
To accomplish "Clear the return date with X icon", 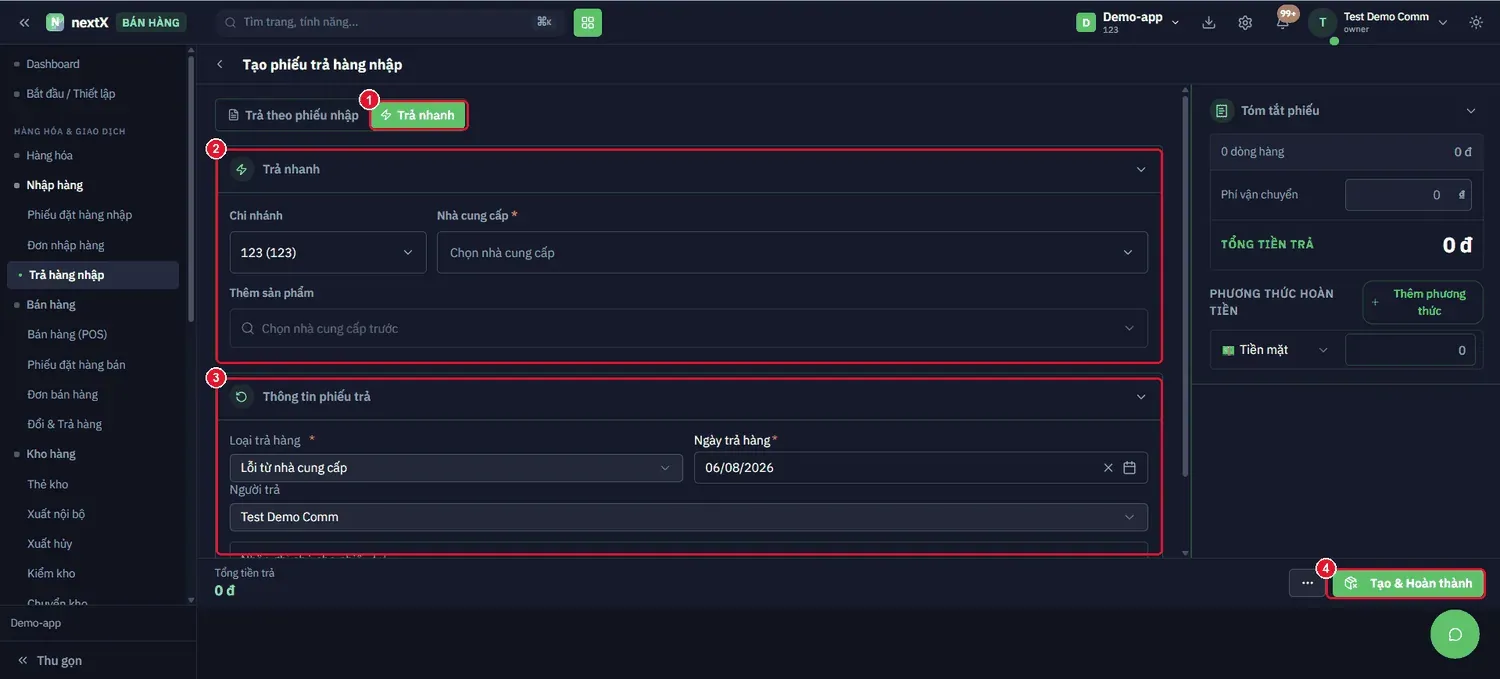I will click(1108, 468).
